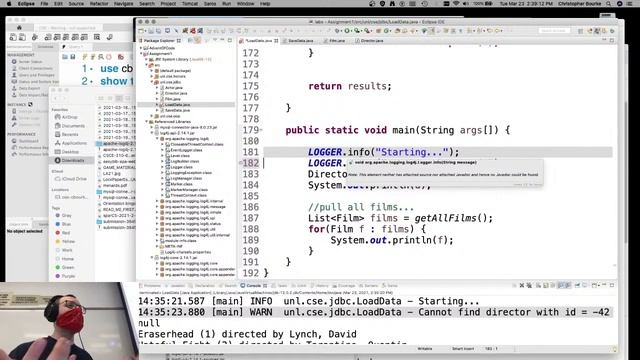This screenshot has height=360, width=640.
Task: Select Film.java in Package Explorer
Action: point(173,99)
